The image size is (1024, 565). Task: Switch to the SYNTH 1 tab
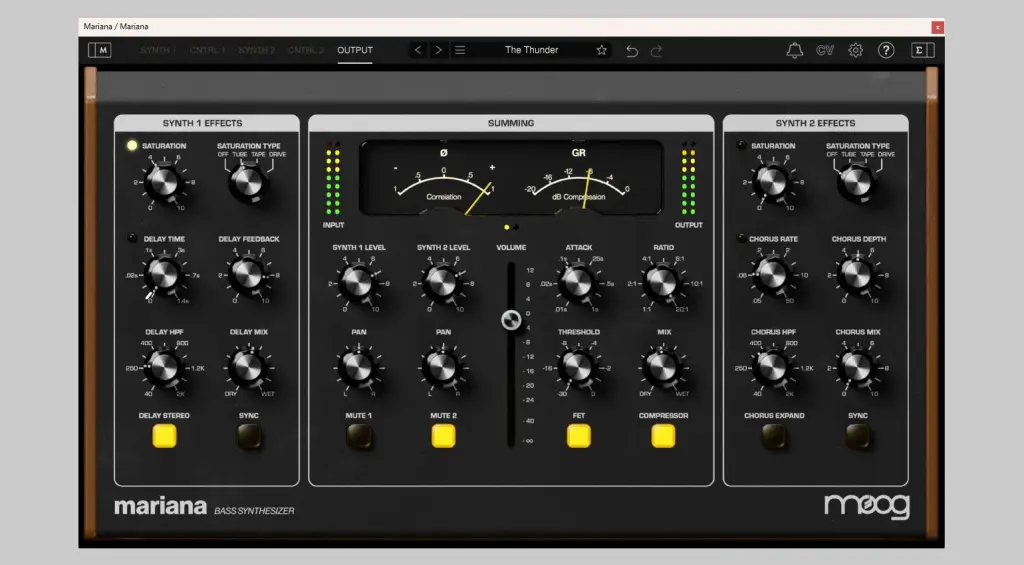point(157,50)
